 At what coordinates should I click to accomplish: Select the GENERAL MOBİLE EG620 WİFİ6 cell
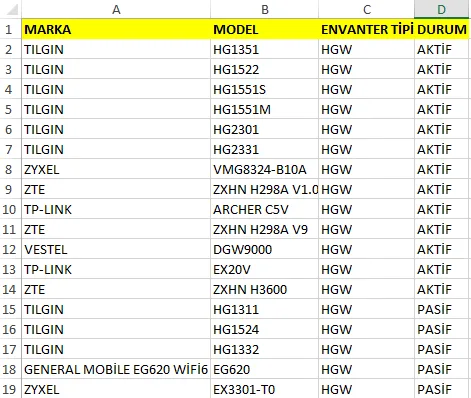[x=116, y=369]
